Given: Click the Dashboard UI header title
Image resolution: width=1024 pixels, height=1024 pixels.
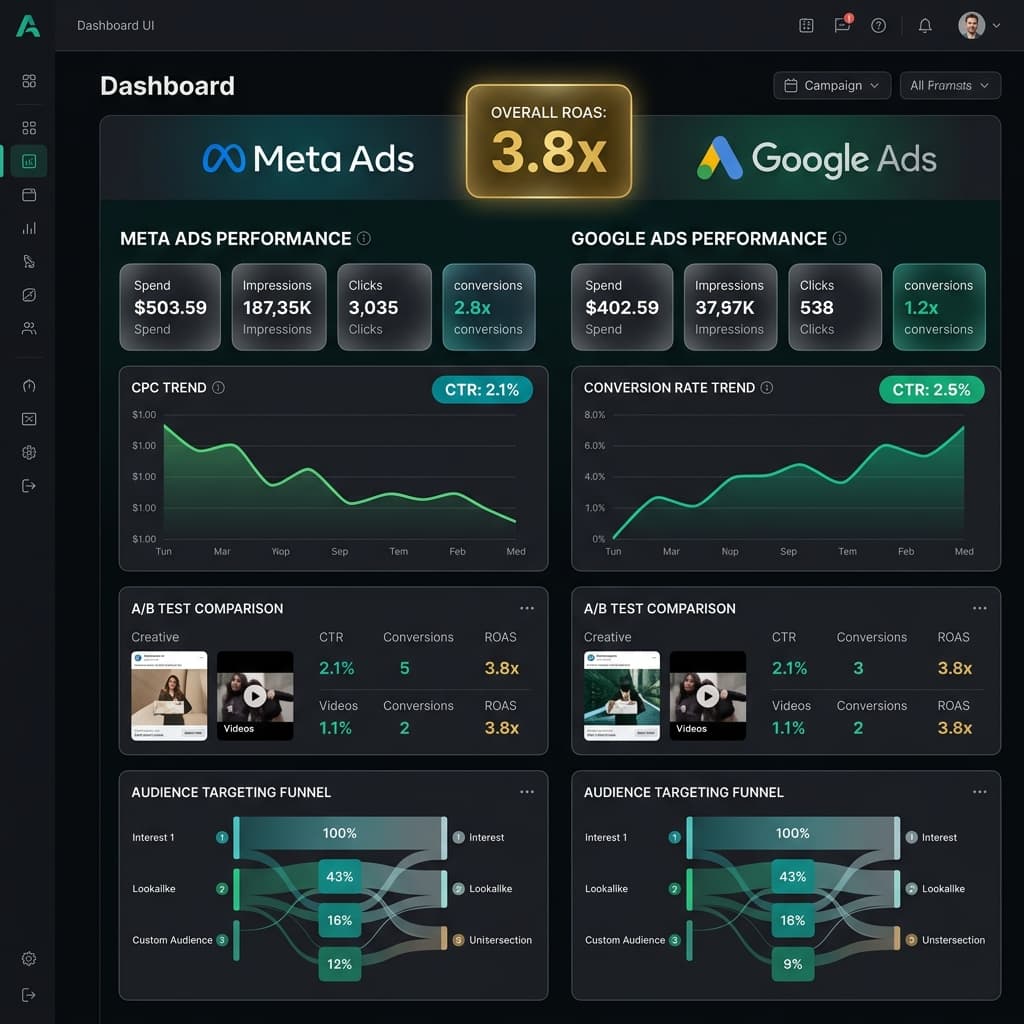Looking at the screenshot, I should click(x=116, y=25).
